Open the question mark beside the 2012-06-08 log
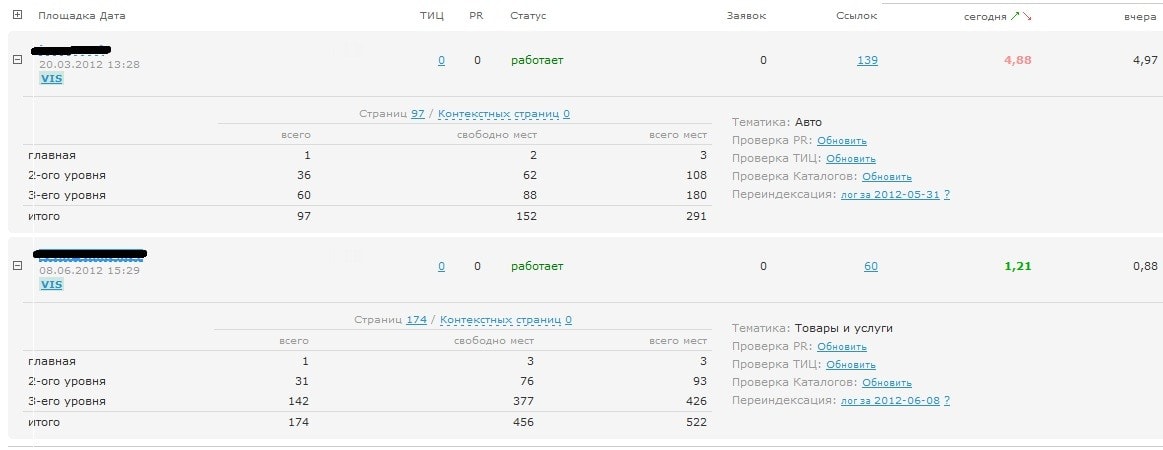This screenshot has height=450, width=1163. coord(946,400)
